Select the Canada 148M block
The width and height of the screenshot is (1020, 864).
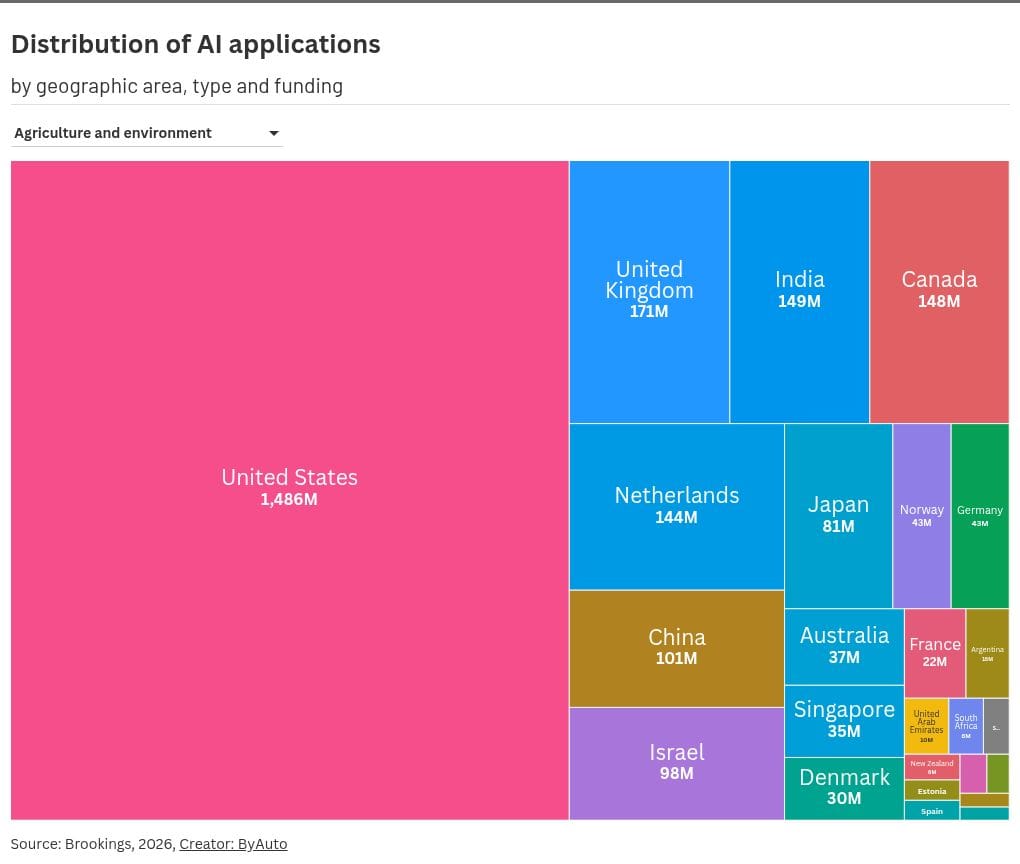coord(939,292)
